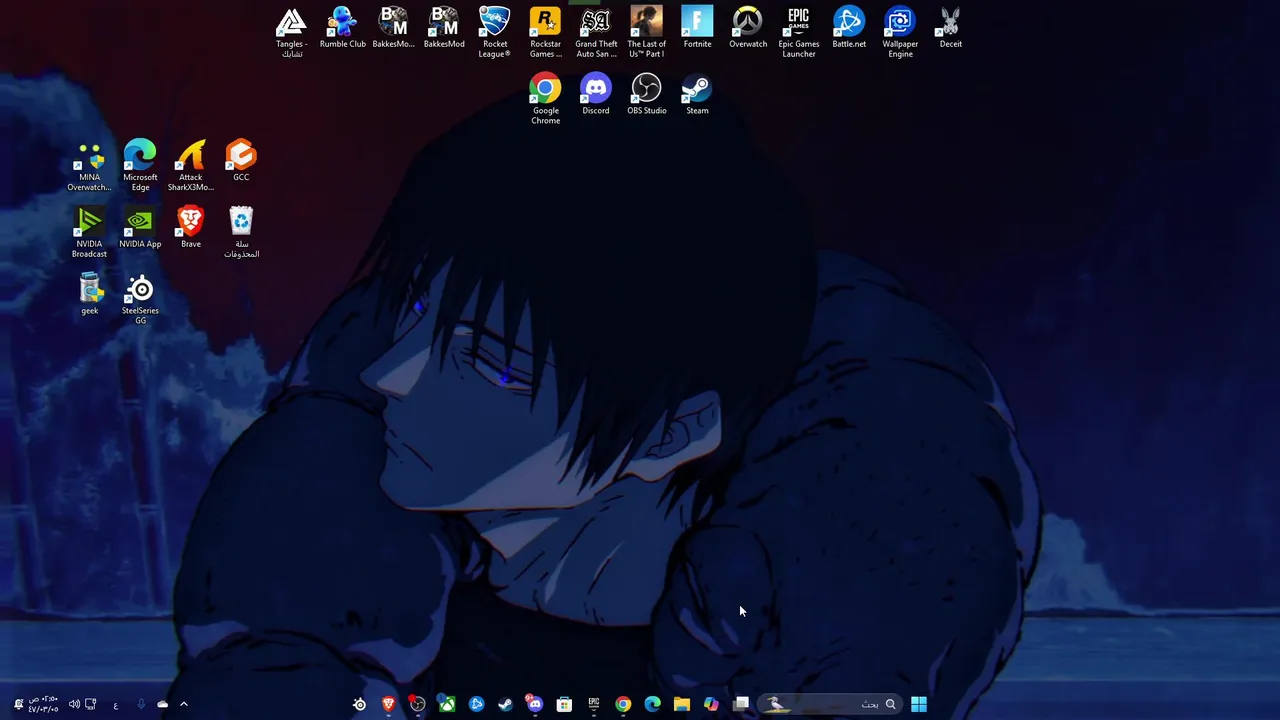Select the Rumble Club desktop icon
This screenshot has width=1280, height=720.
(x=342, y=28)
